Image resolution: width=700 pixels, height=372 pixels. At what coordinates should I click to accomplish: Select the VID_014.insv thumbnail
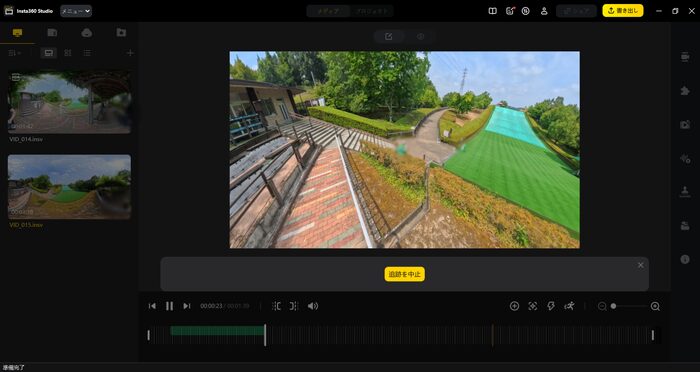click(70, 102)
